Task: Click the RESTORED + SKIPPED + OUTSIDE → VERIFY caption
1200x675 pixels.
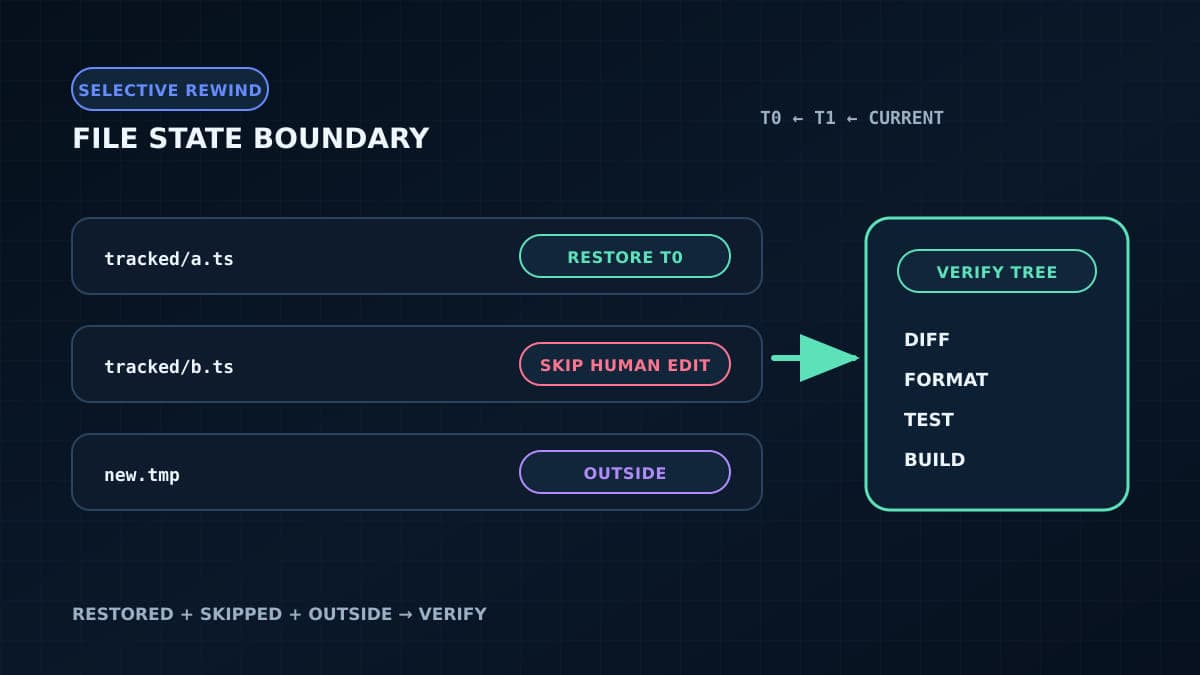Action: point(279,613)
